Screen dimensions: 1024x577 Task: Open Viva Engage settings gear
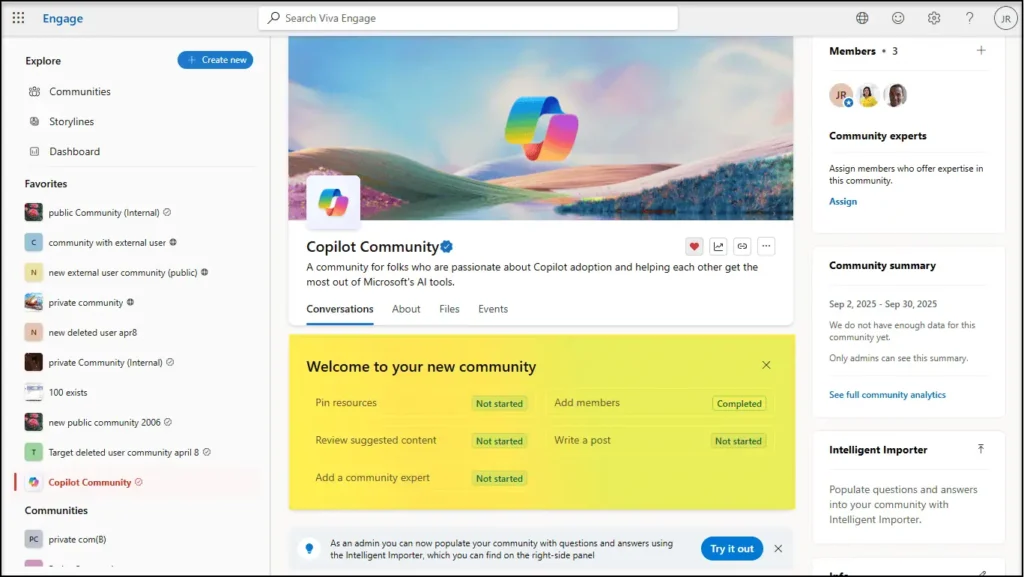click(x=933, y=17)
